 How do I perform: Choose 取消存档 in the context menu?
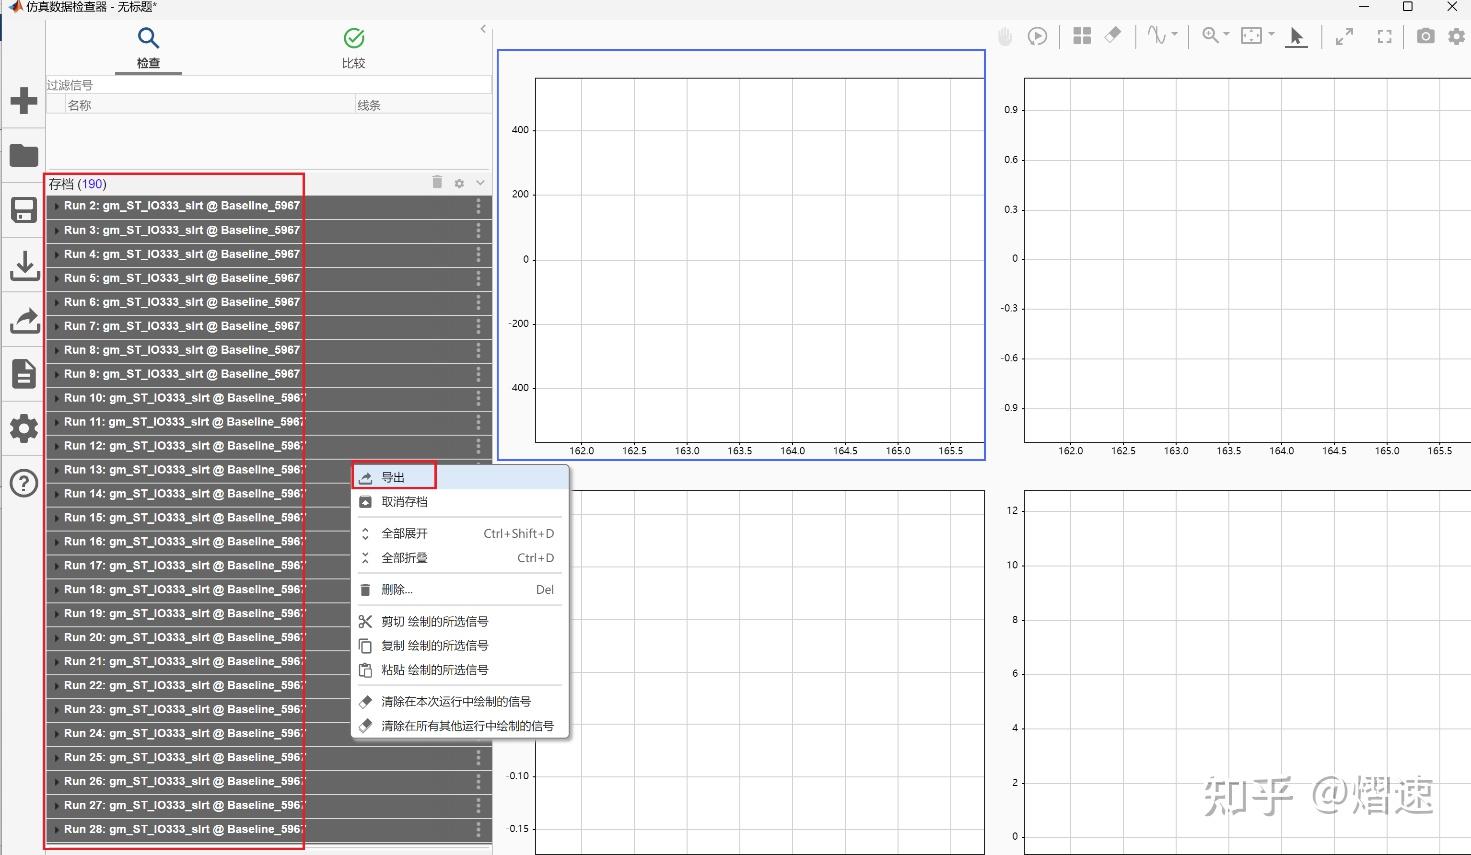pos(404,502)
